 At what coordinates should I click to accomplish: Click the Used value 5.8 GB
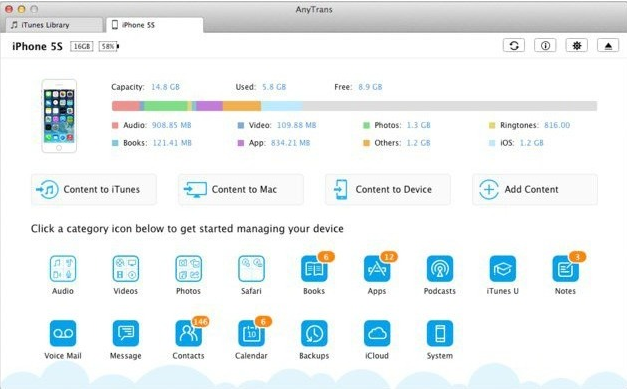(274, 87)
